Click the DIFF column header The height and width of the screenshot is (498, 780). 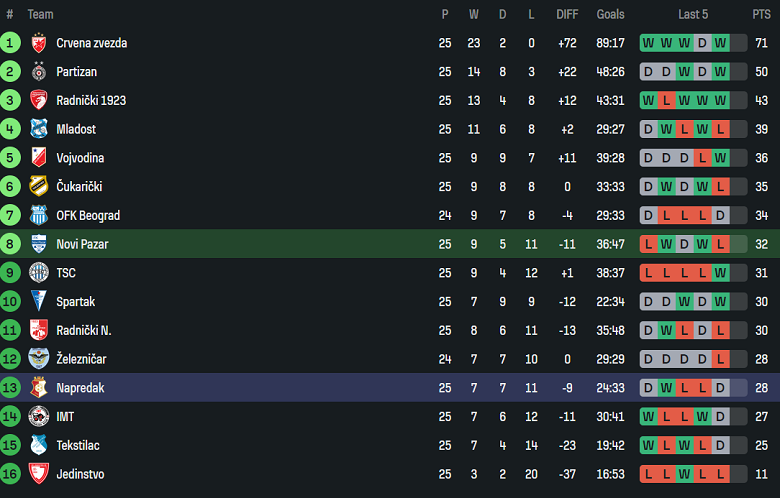click(x=567, y=14)
